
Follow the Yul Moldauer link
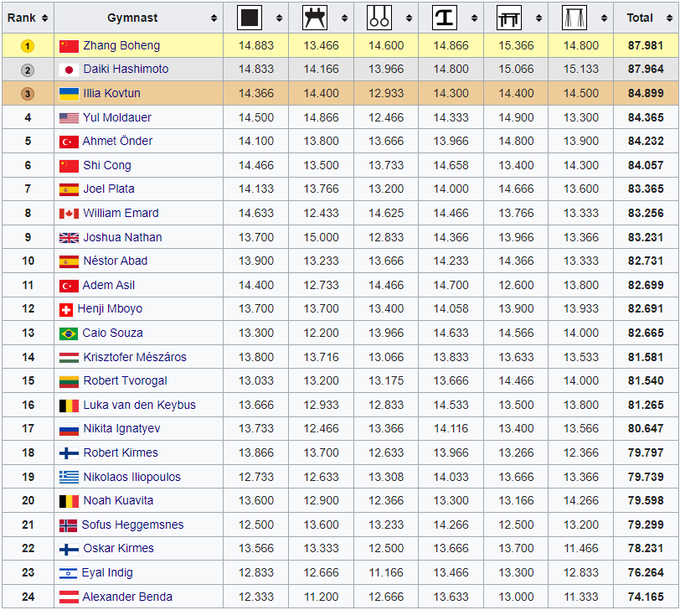(118, 118)
